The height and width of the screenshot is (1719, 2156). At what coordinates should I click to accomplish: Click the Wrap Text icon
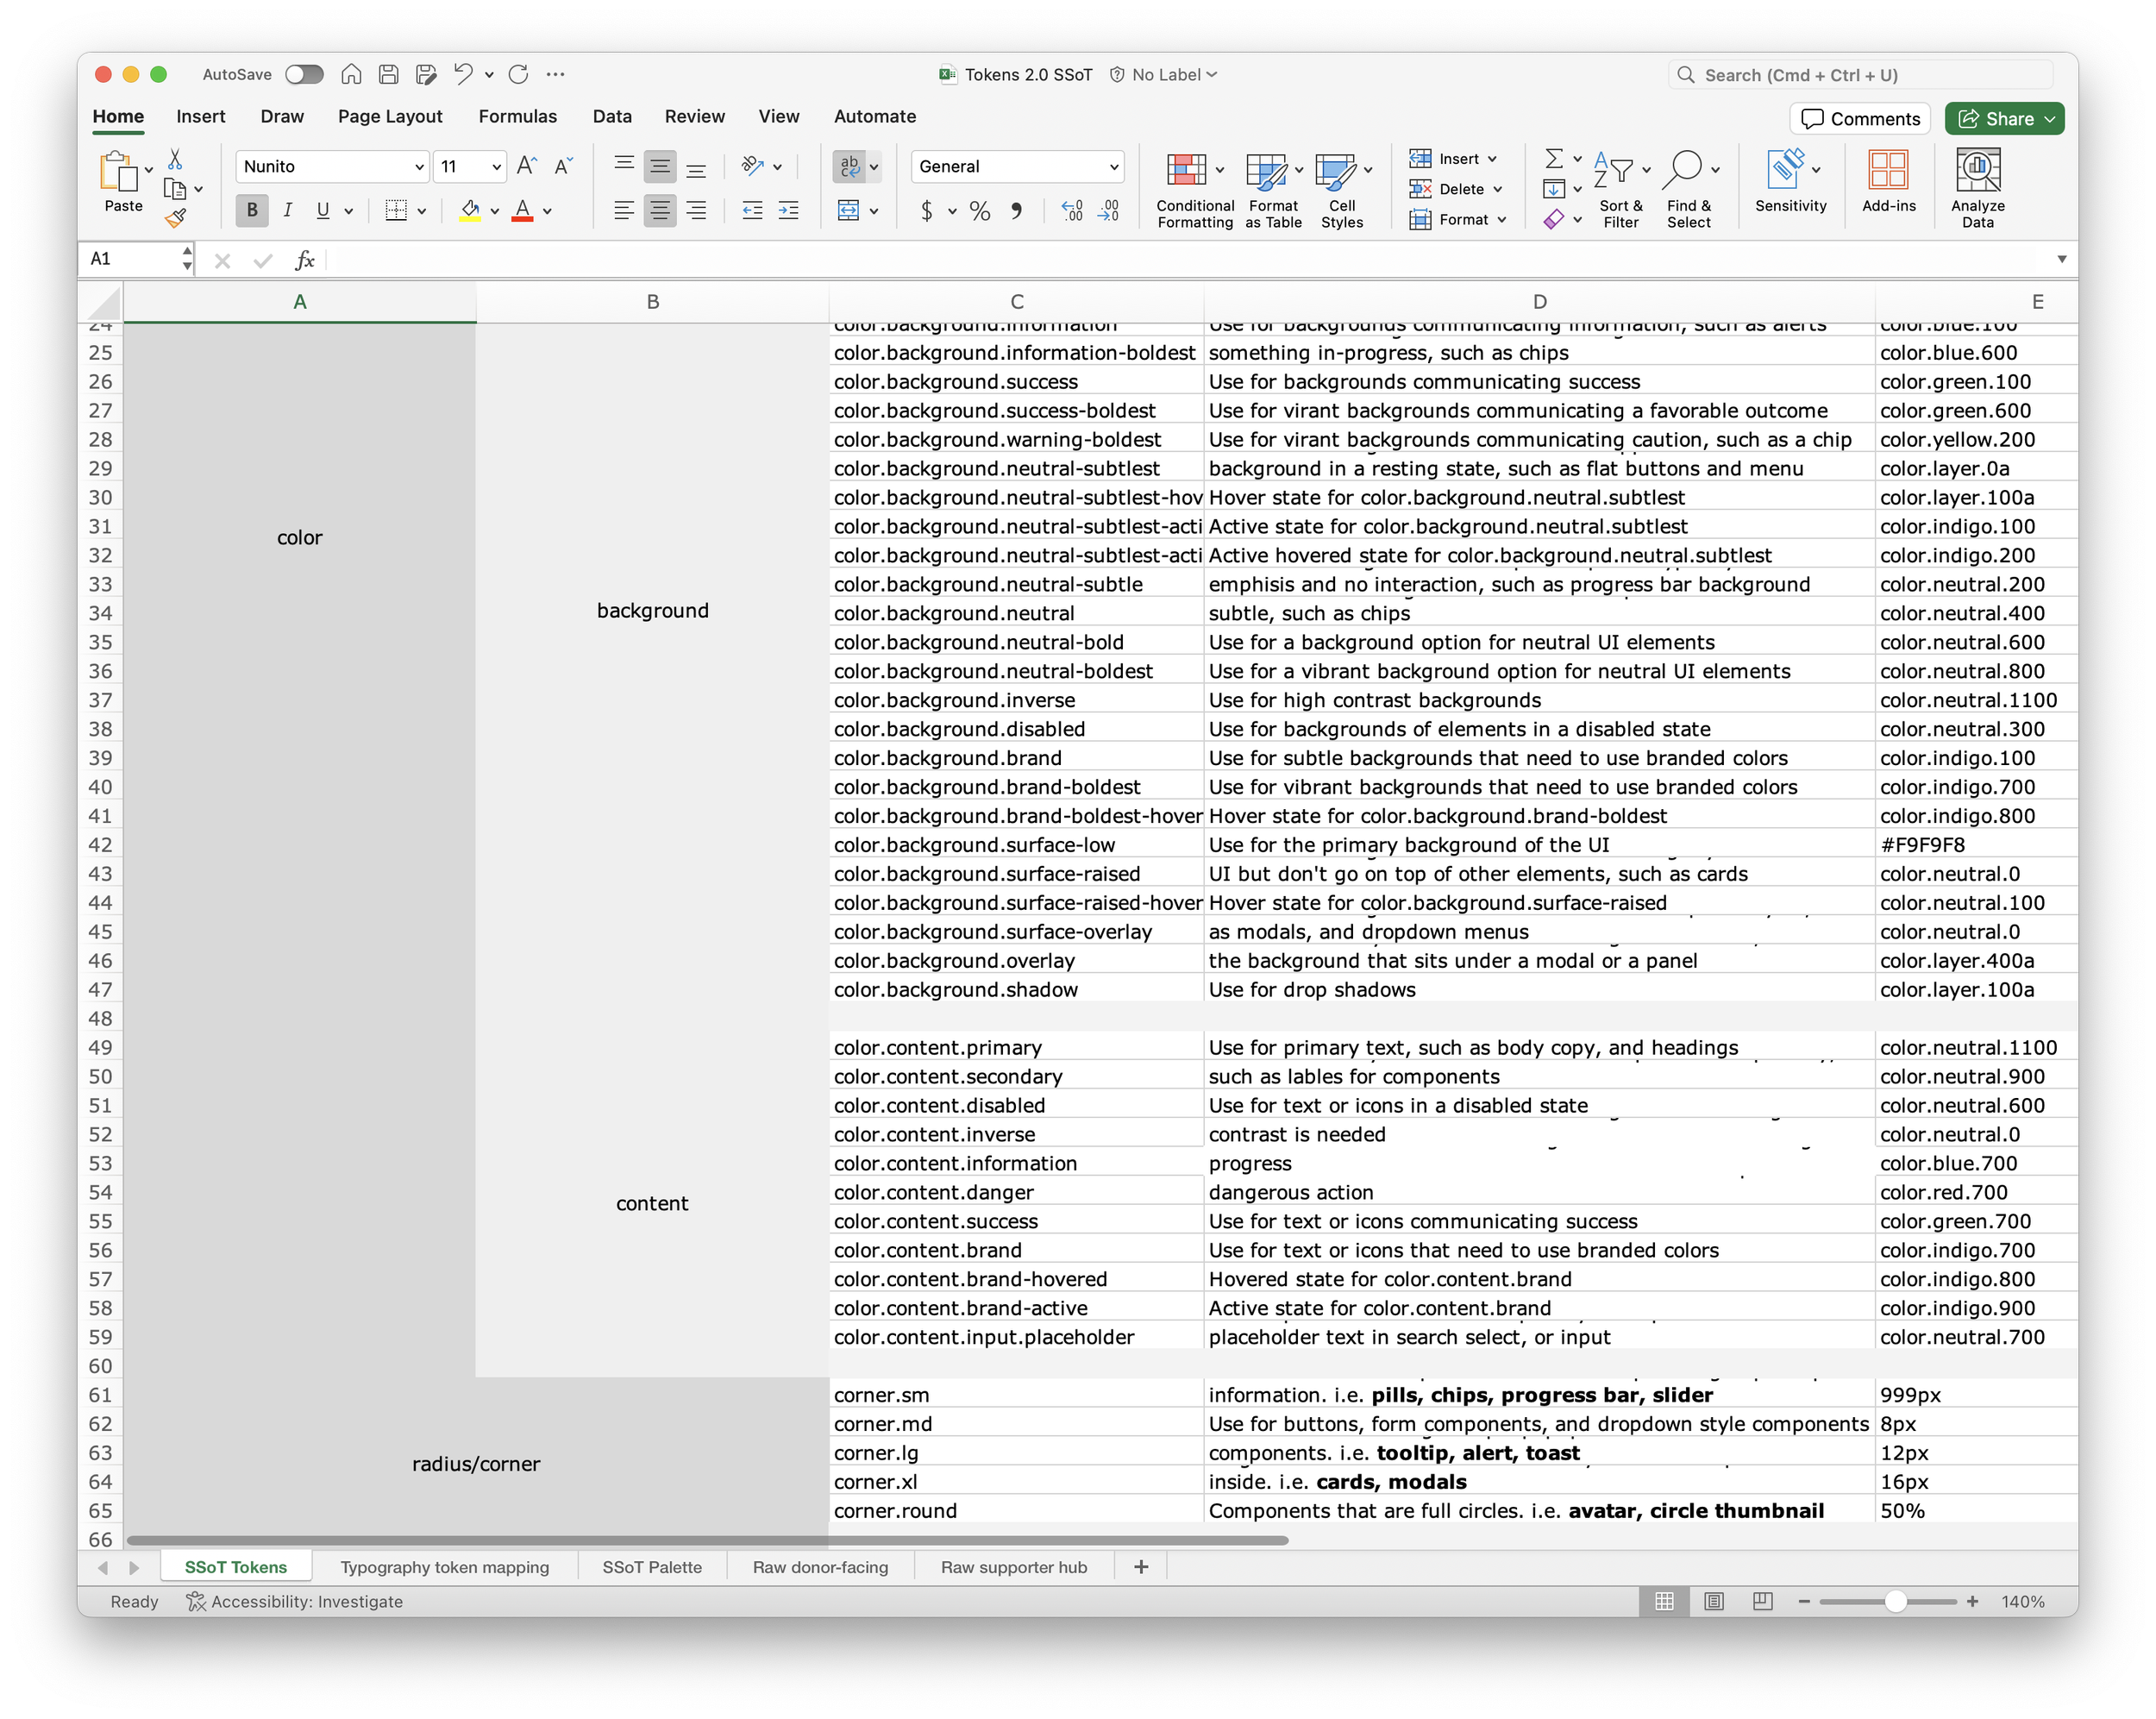(850, 167)
